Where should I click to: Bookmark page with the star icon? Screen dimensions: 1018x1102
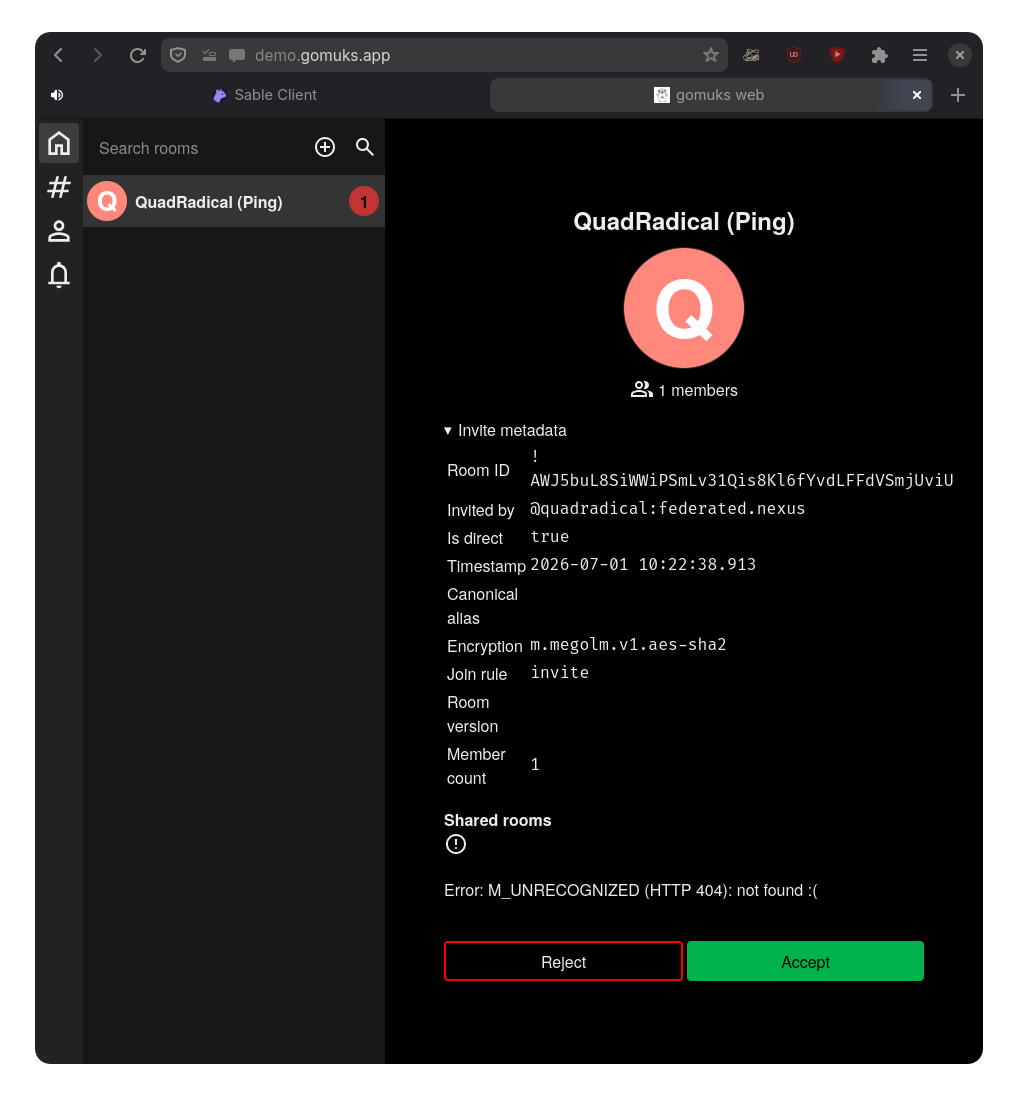click(711, 55)
